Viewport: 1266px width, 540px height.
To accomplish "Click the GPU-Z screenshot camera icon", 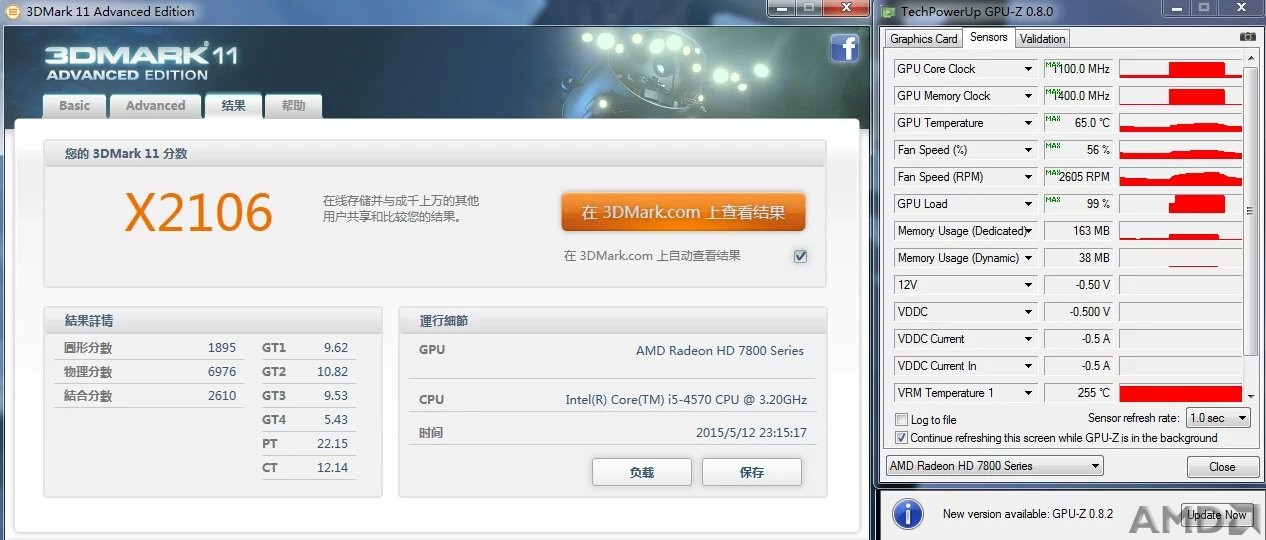I will click(x=1247, y=37).
